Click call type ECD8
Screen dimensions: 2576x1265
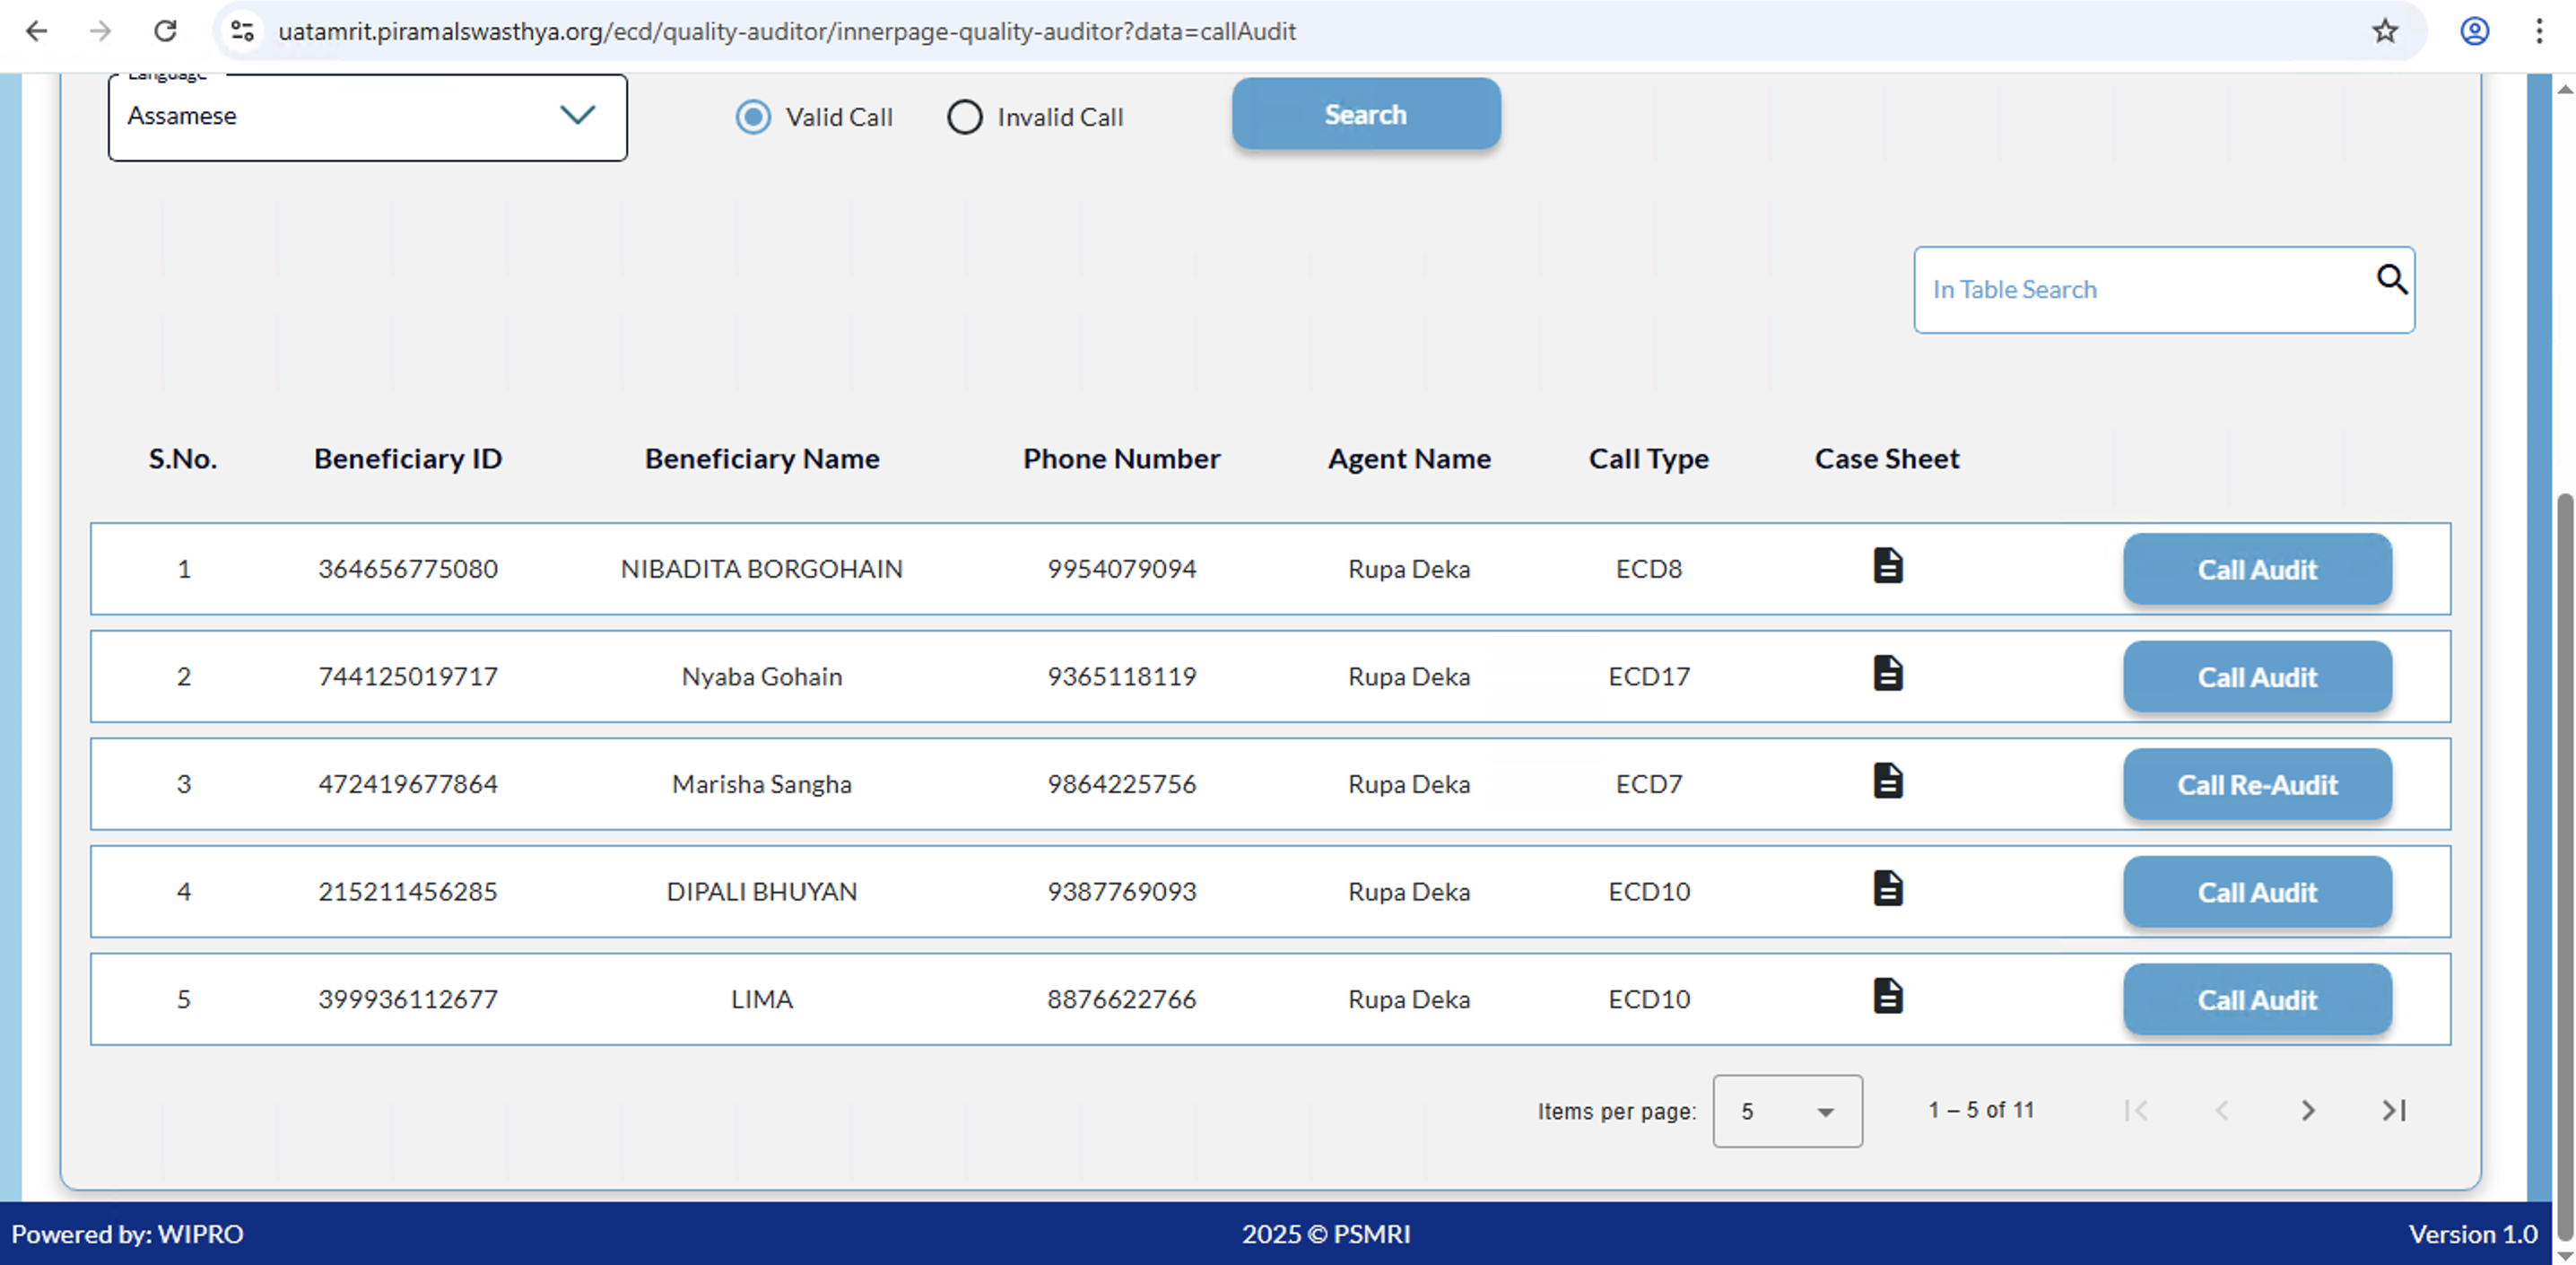click(x=1648, y=569)
